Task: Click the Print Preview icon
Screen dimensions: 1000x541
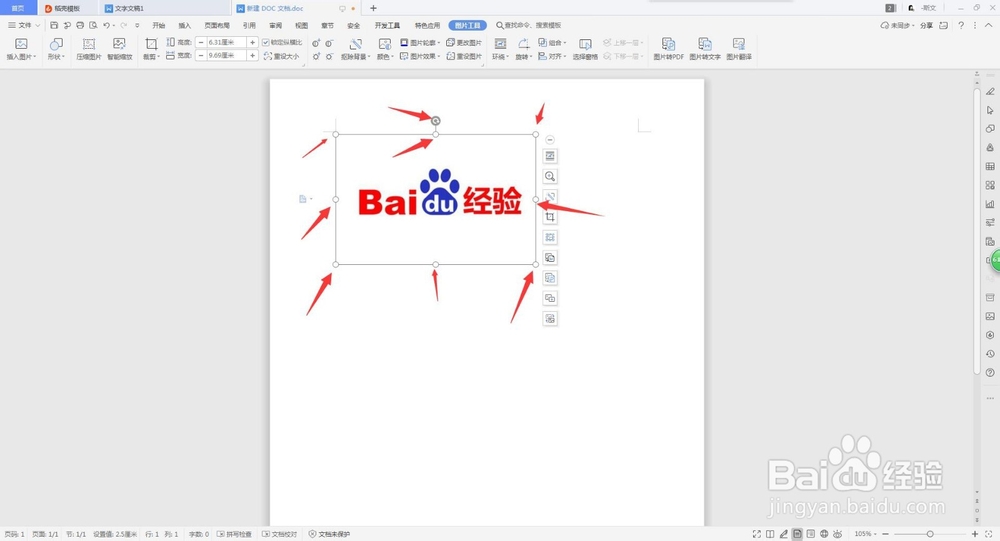Action: (93, 26)
